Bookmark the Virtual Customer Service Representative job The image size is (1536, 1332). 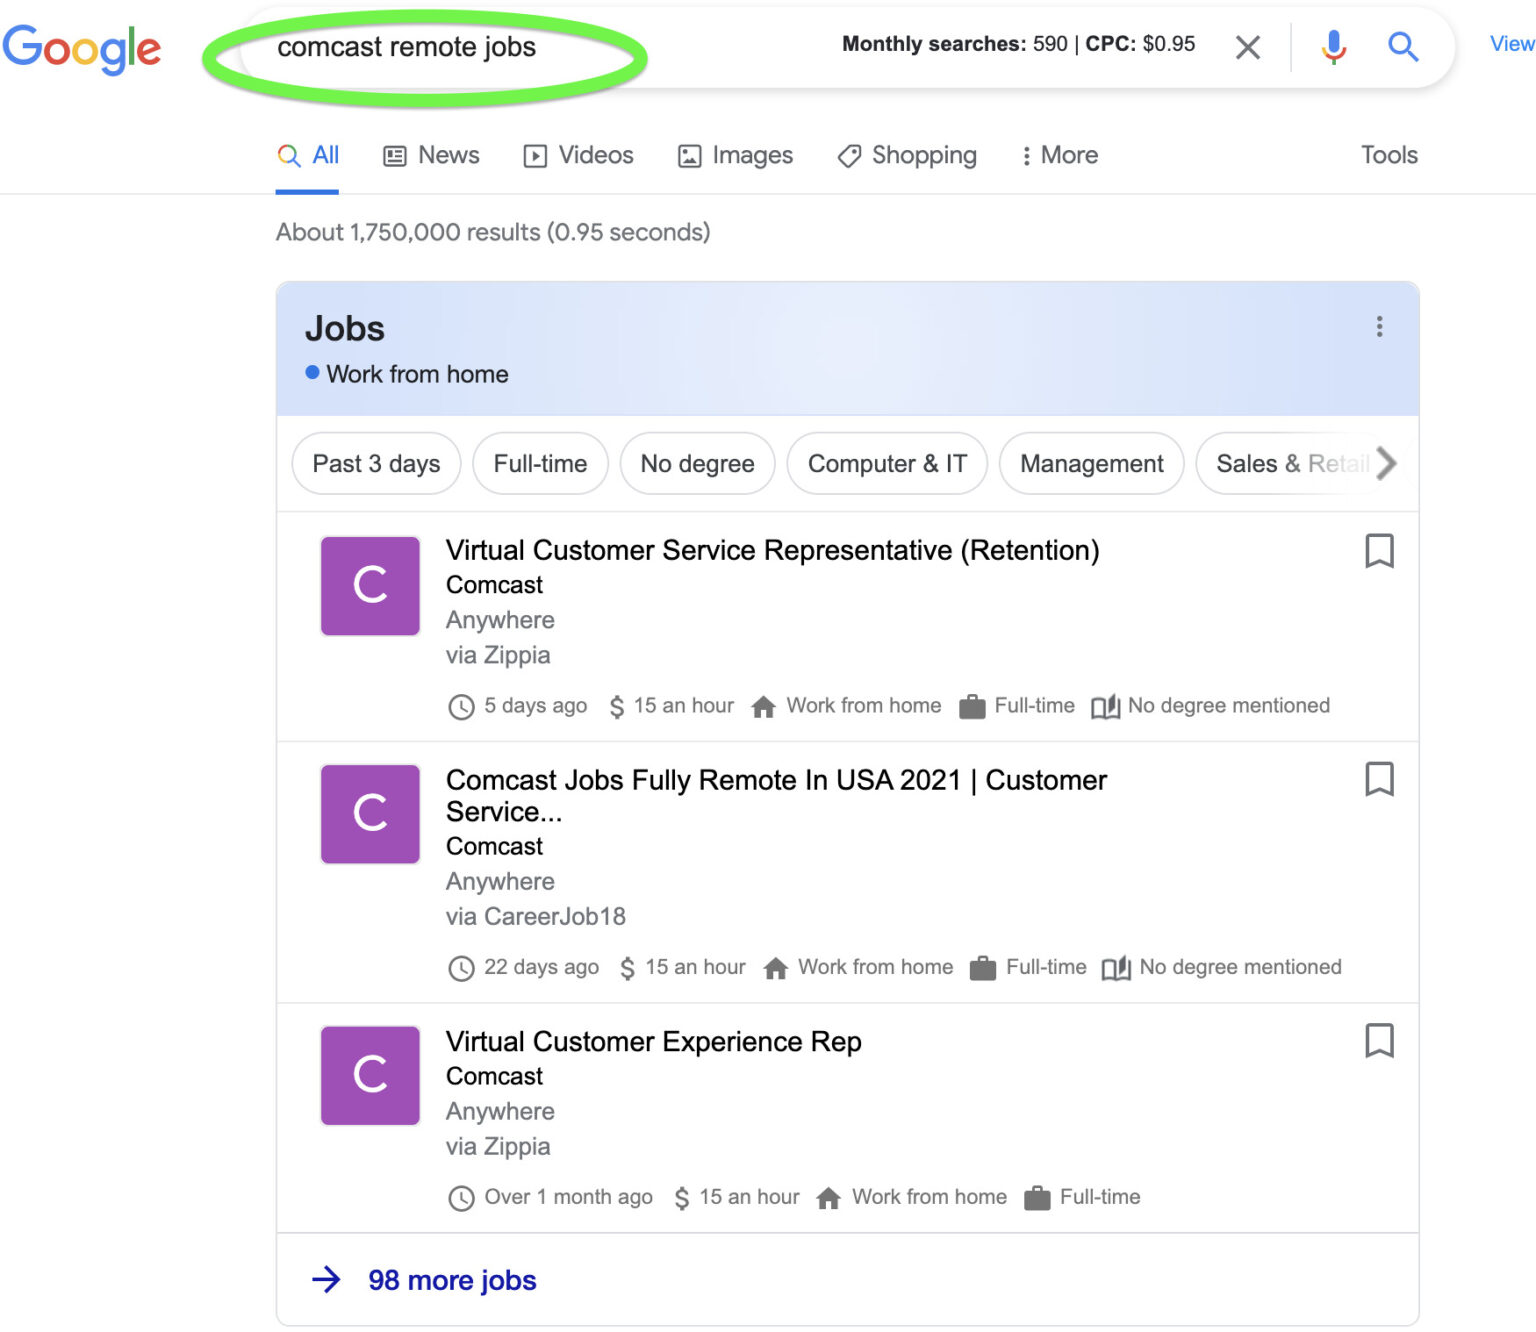(1380, 551)
